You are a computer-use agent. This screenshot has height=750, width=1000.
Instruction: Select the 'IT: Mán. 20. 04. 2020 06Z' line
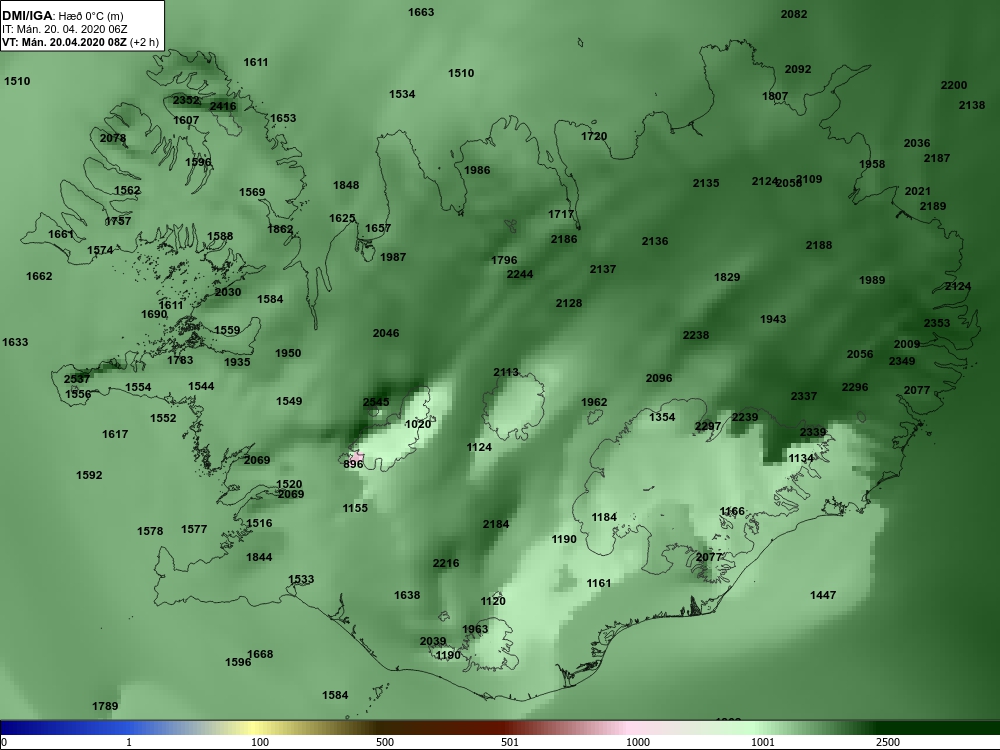(64, 29)
